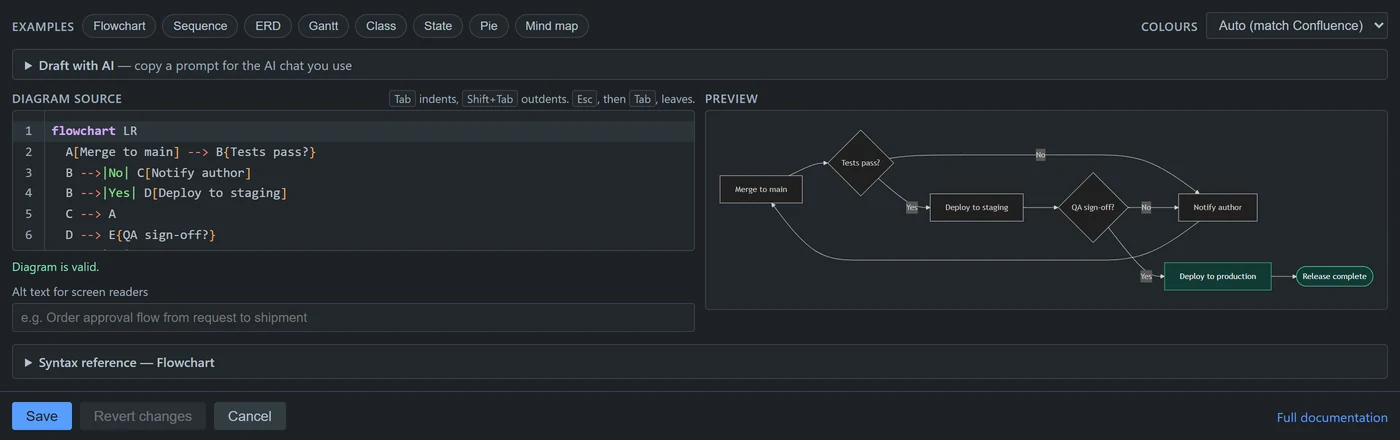Click the 'Release complete' preview node
This screenshot has height=440, width=1400.
[1334, 276]
